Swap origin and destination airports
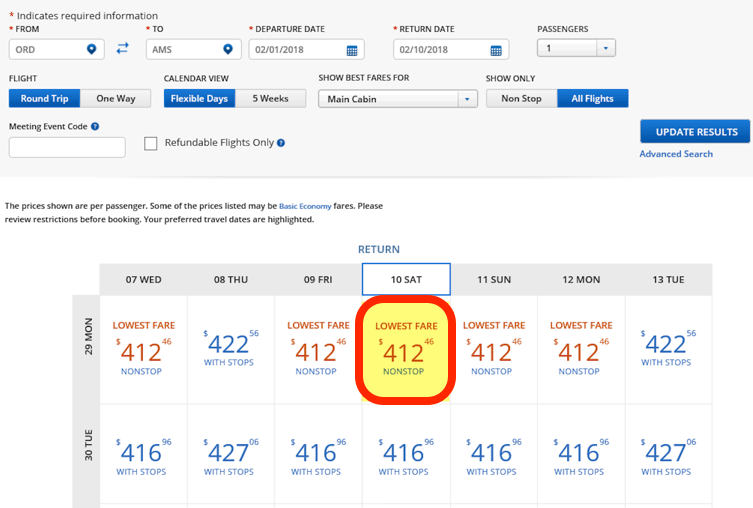 click(123, 48)
